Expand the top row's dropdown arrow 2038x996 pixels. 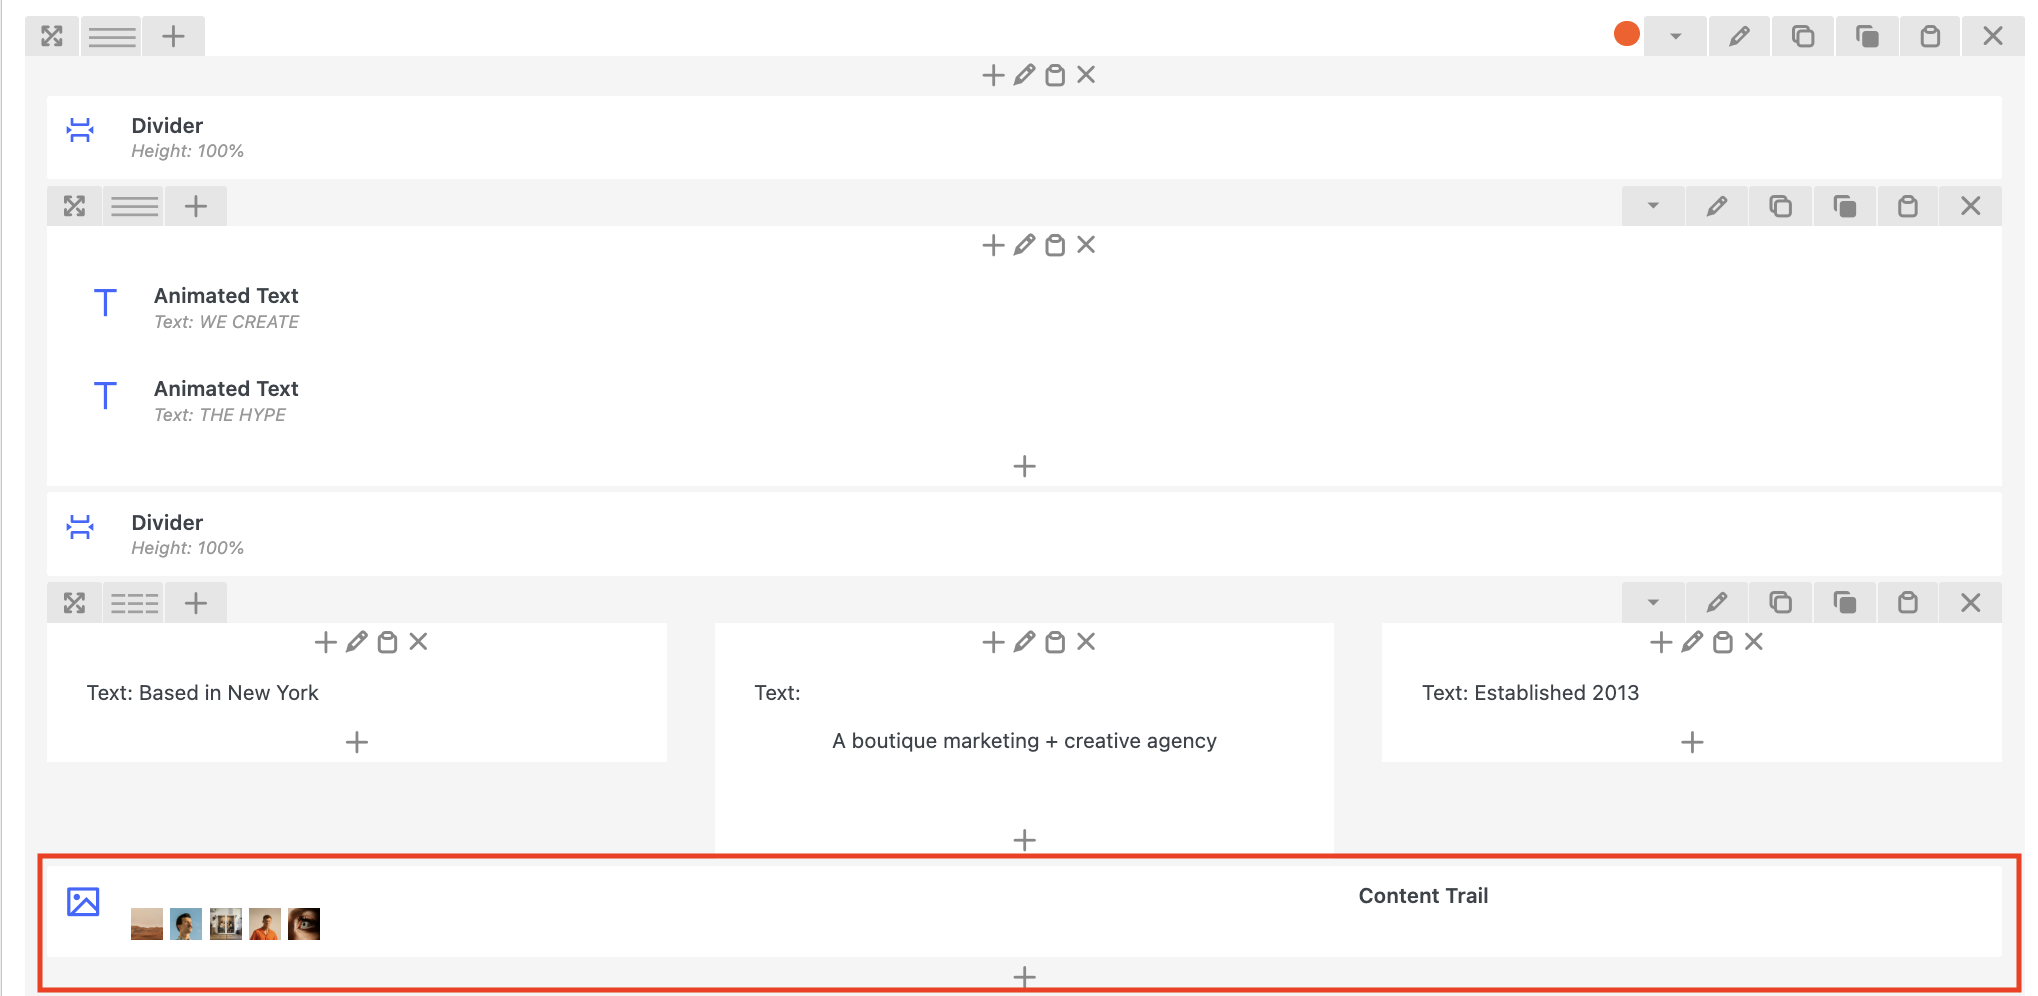point(1675,37)
